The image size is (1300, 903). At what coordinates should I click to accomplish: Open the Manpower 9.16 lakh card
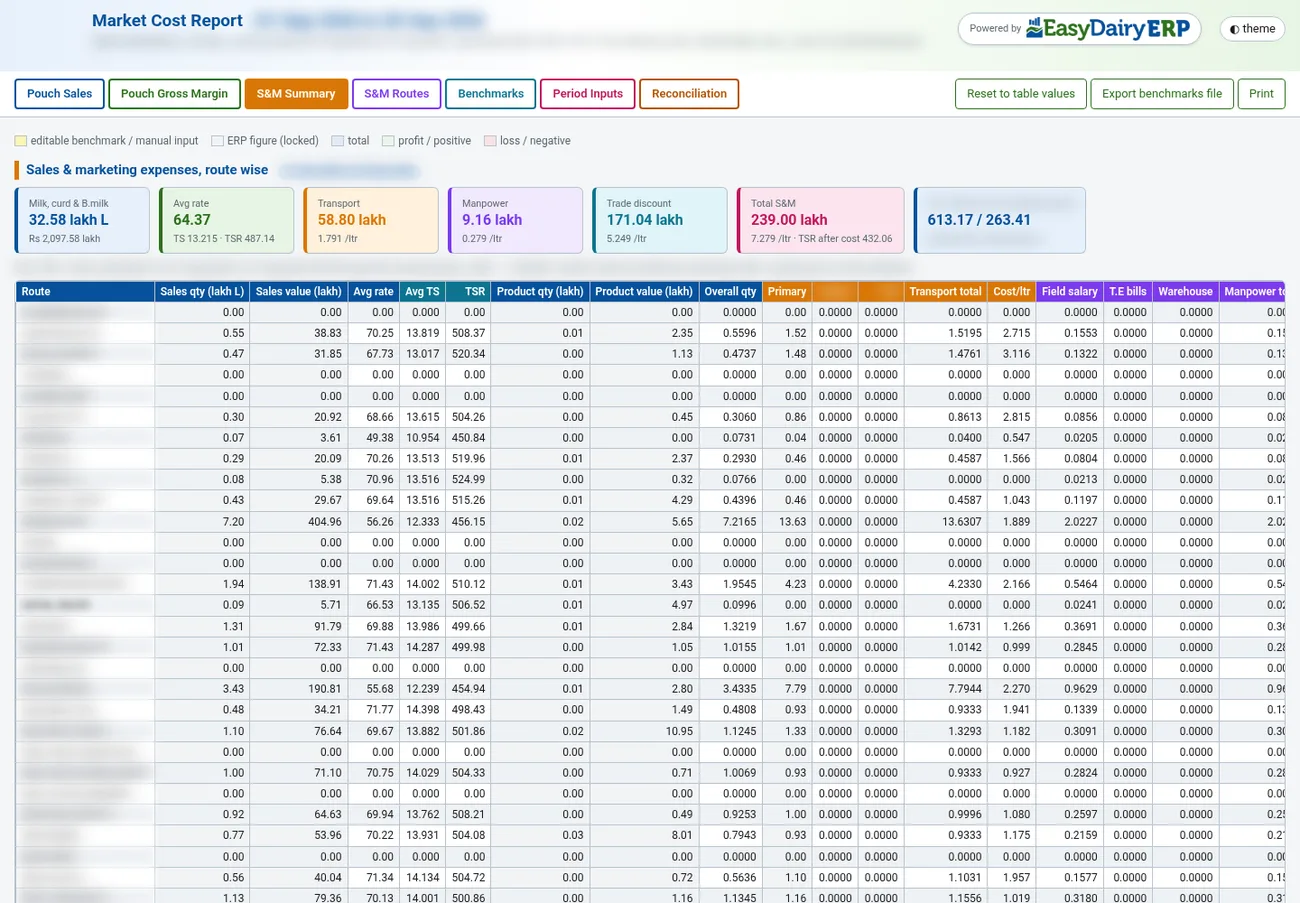[x=515, y=220]
